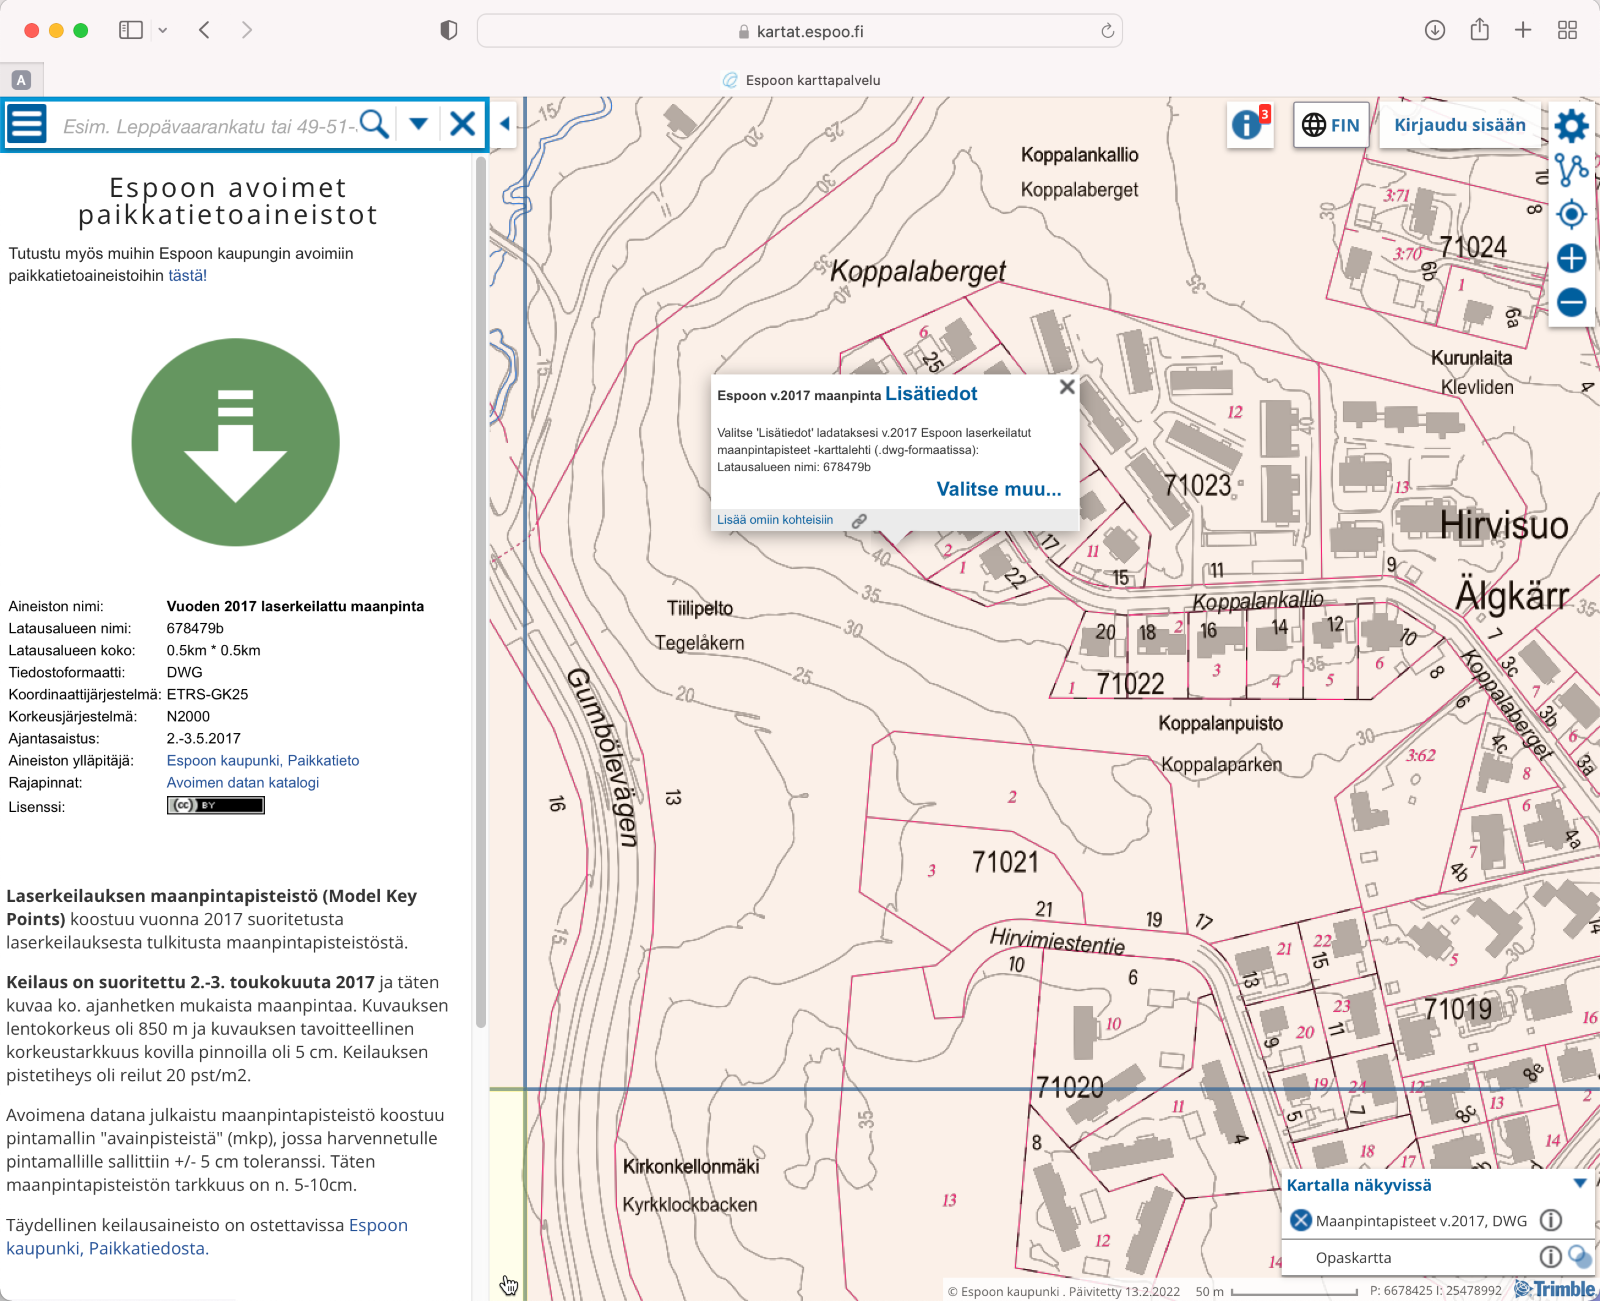Image resolution: width=1600 pixels, height=1301 pixels.
Task: Click Kirjaudu sisään login button
Action: pos(1460,125)
